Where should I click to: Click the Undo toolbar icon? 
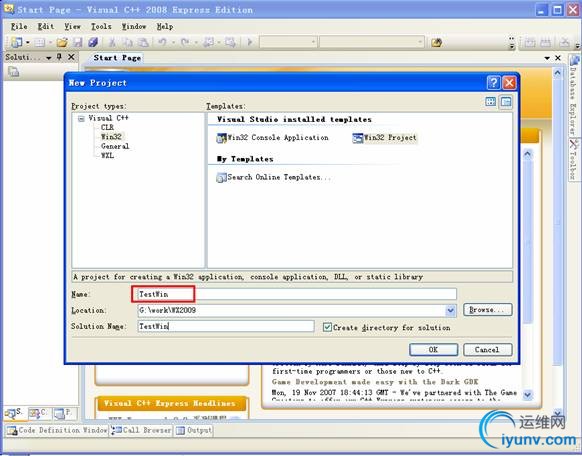(162, 42)
